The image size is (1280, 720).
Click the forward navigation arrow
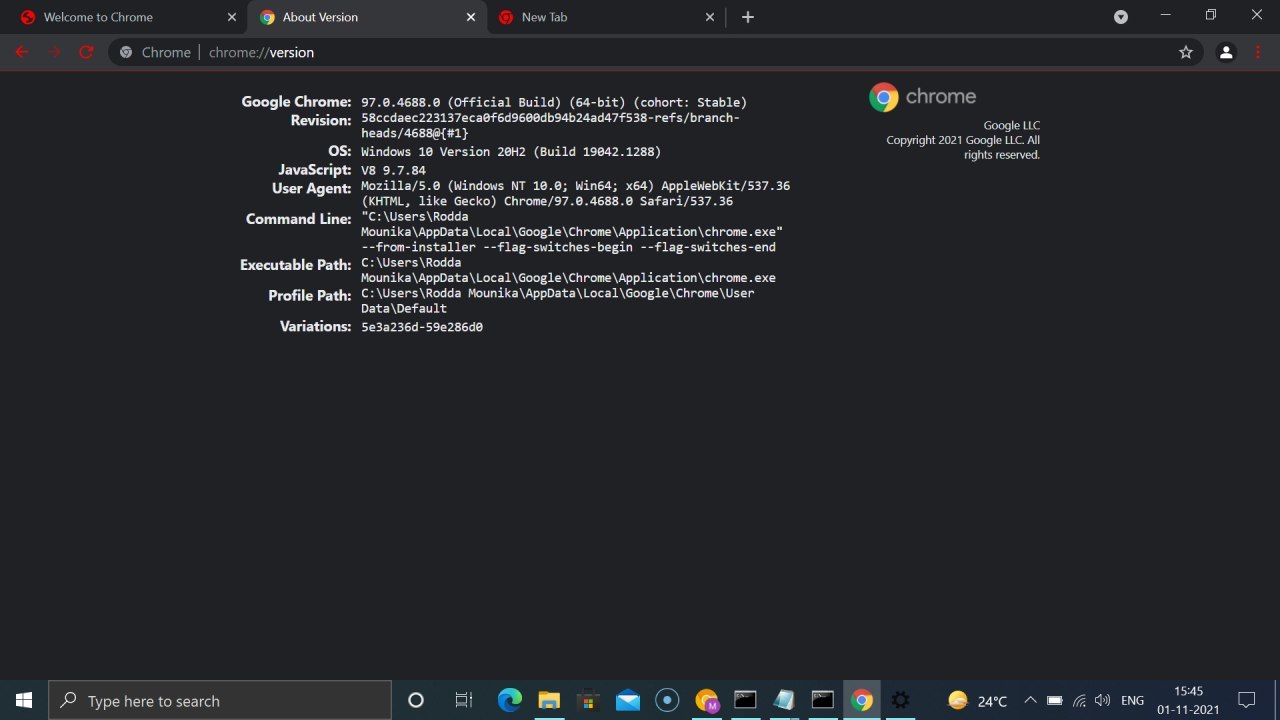(x=54, y=52)
